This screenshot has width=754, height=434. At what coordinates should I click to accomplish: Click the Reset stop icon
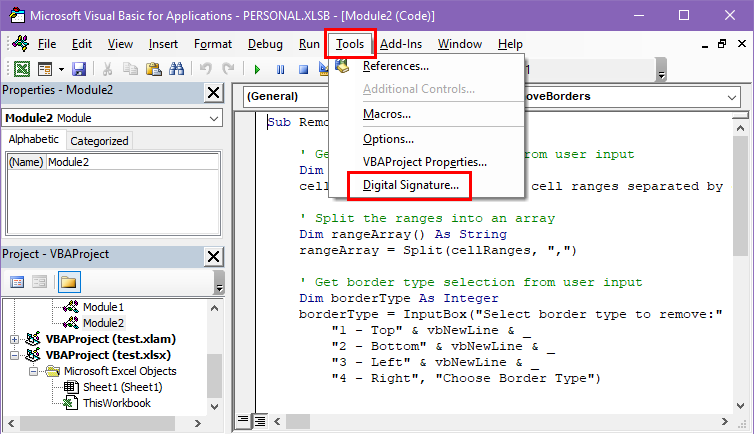coord(303,69)
